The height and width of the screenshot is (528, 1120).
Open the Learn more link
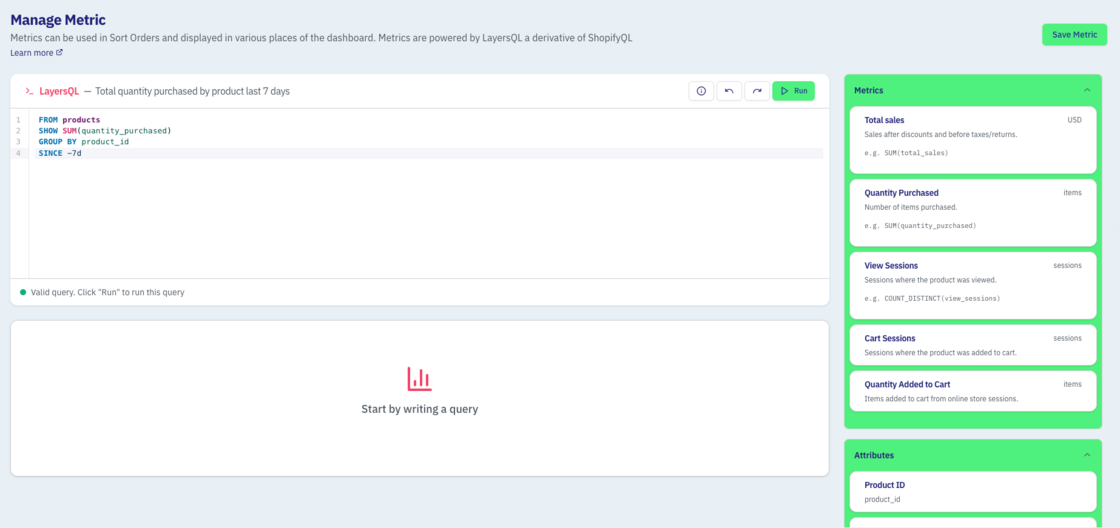[36, 53]
